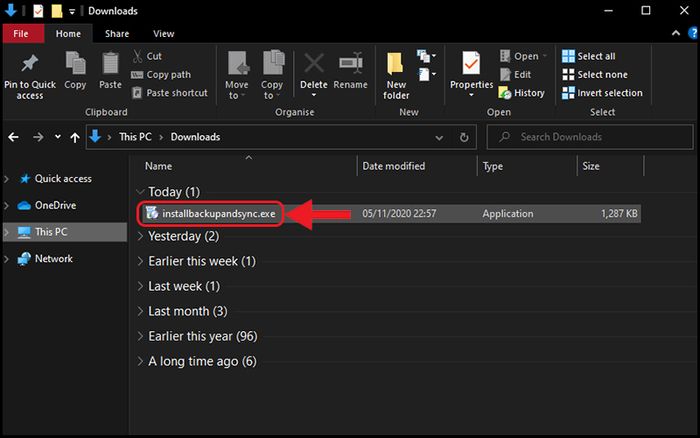The height and width of the screenshot is (438, 700).
Task: Sort by the Type column header
Action: [492, 166]
